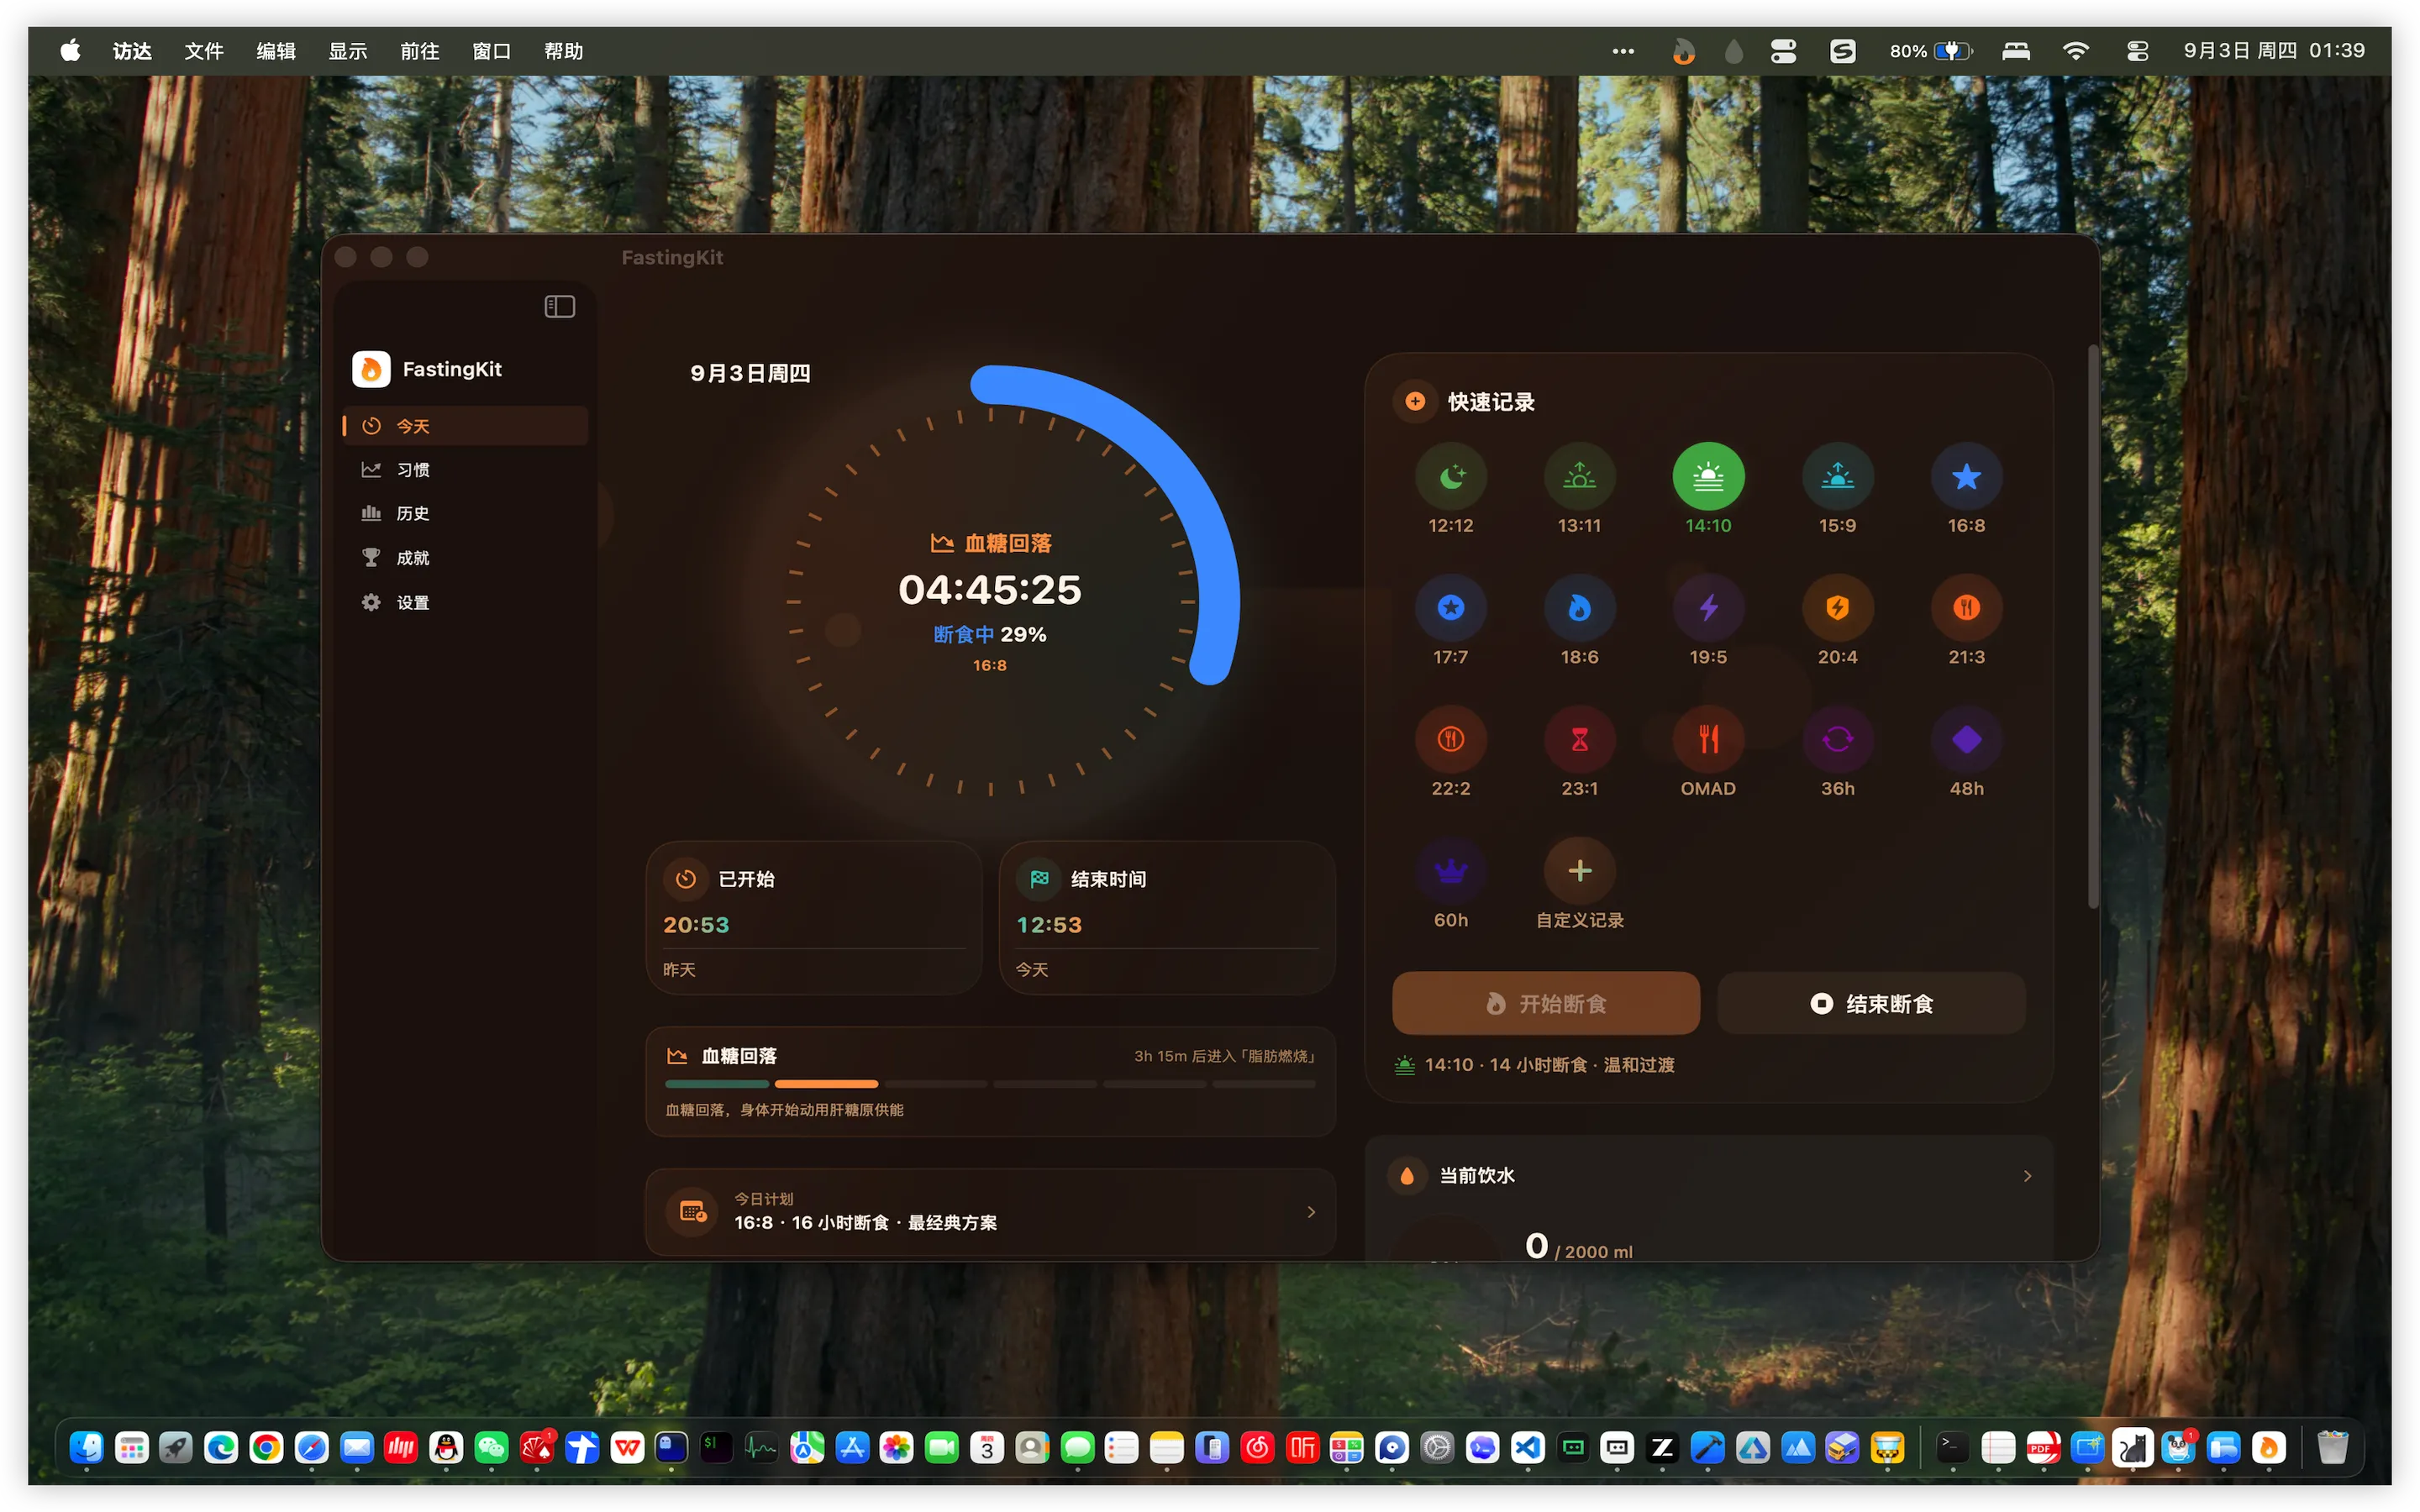This screenshot has width=2420, height=1512.
Task: Expand the 今日计划 16:8 plan chevron
Action: (1311, 1212)
